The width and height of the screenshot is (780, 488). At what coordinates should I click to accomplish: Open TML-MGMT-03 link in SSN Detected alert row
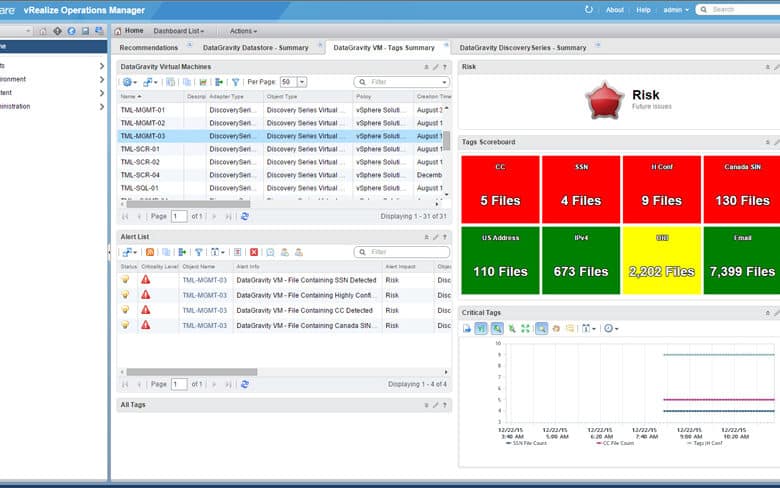point(204,280)
